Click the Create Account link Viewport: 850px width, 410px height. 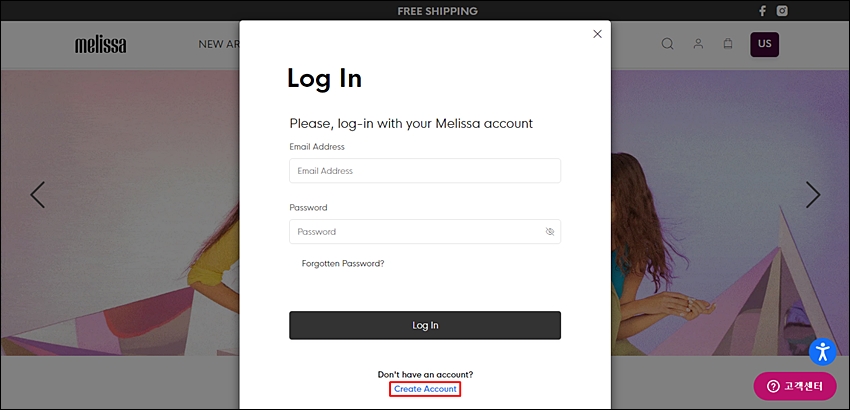426,389
